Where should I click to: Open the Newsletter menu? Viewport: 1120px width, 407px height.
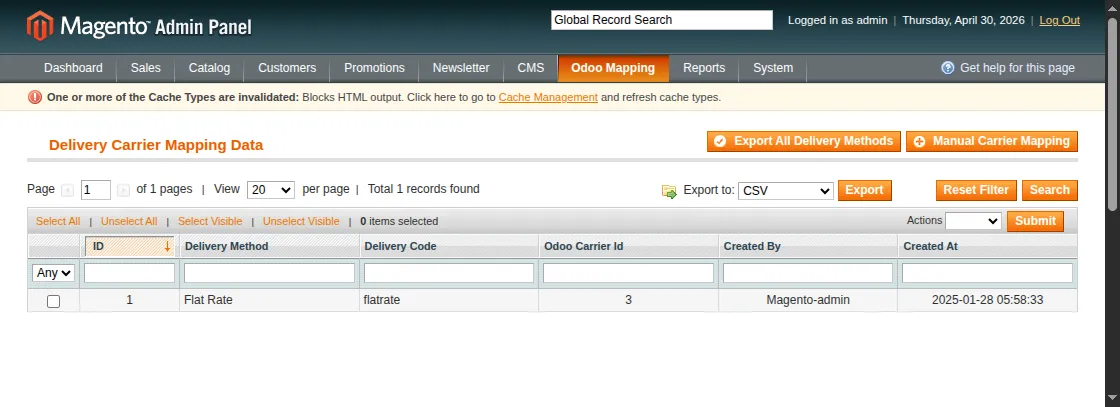pyautogui.click(x=461, y=68)
